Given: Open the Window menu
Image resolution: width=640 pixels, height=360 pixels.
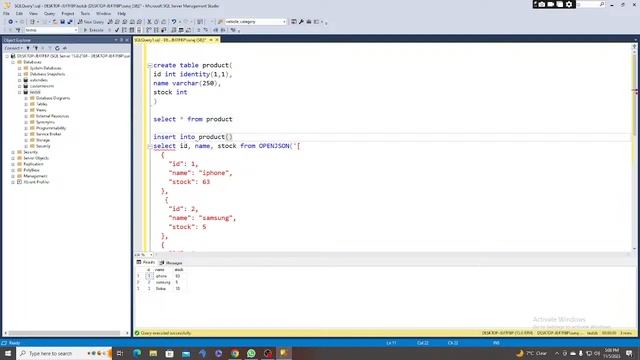Looking at the screenshot, I should click(x=103, y=13).
